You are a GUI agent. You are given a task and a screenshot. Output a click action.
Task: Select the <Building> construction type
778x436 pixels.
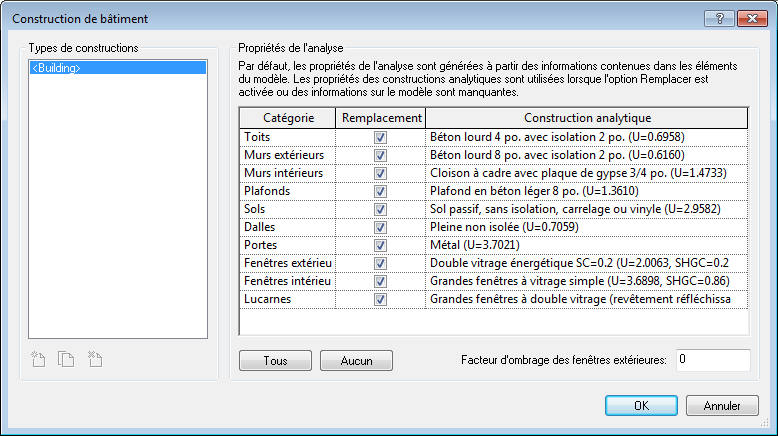pyautogui.click(x=117, y=68)
